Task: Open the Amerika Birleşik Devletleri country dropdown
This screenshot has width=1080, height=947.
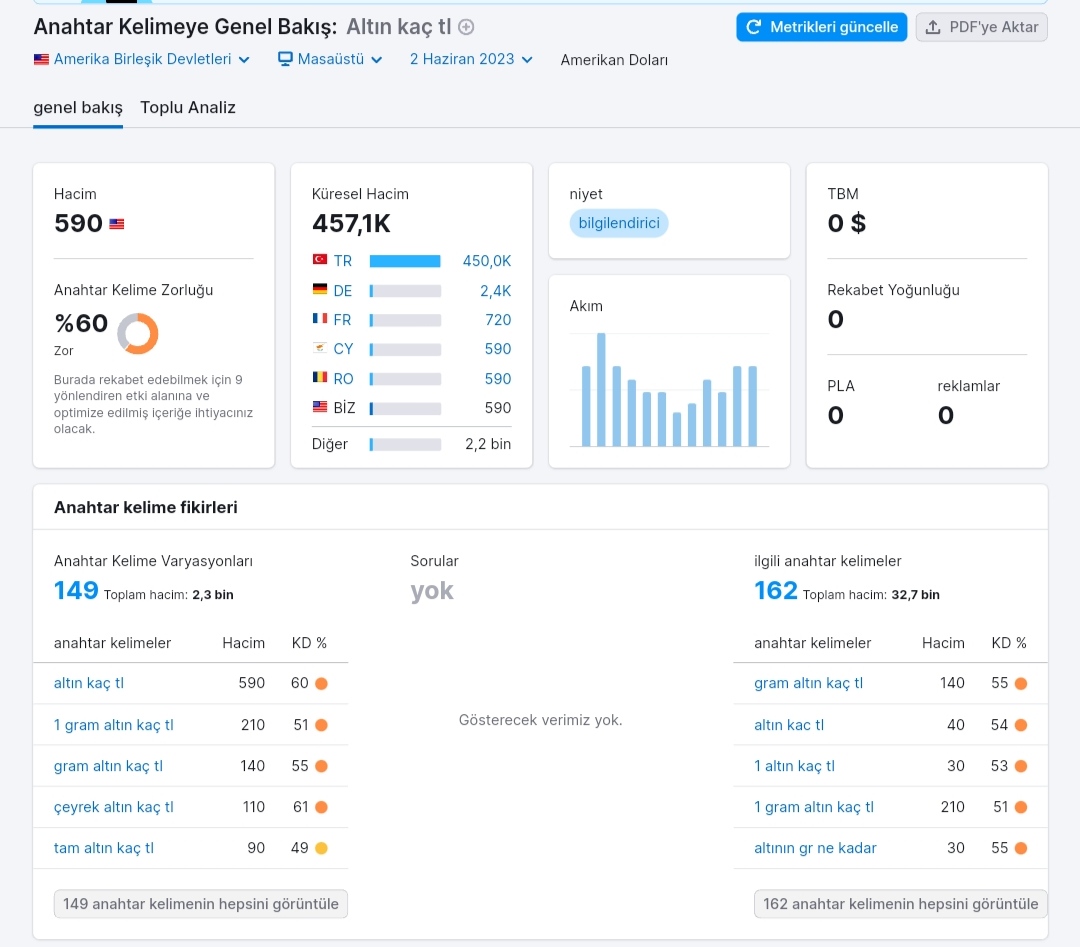Action: [141, 59]
